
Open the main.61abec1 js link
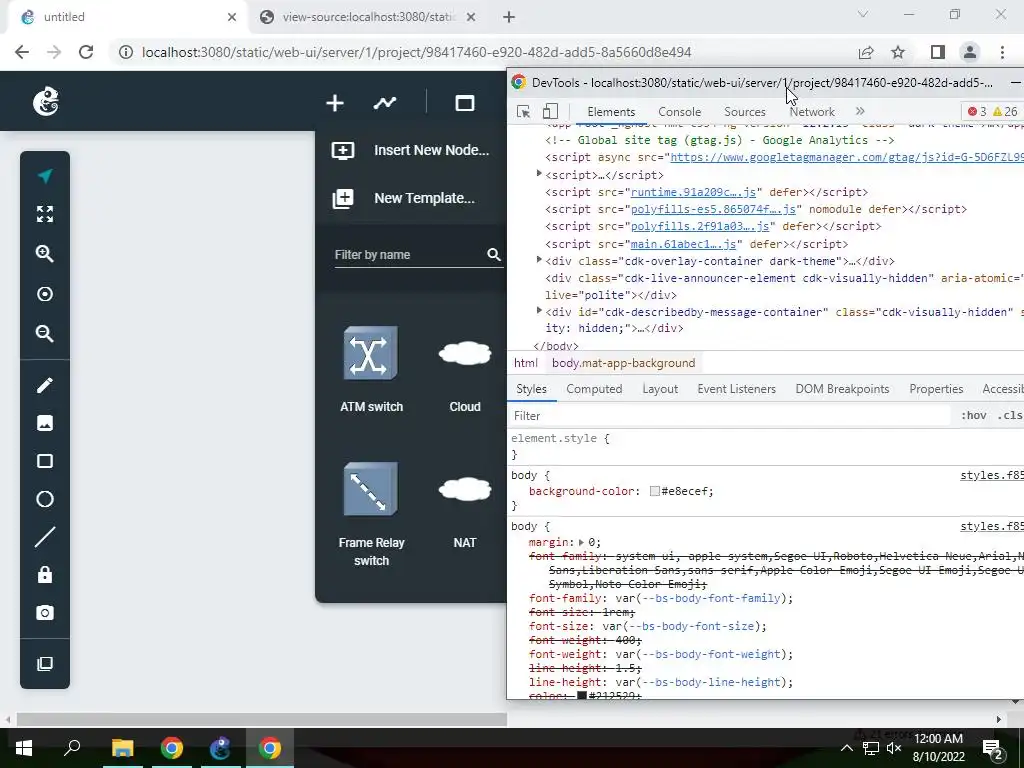pos(683,244)
